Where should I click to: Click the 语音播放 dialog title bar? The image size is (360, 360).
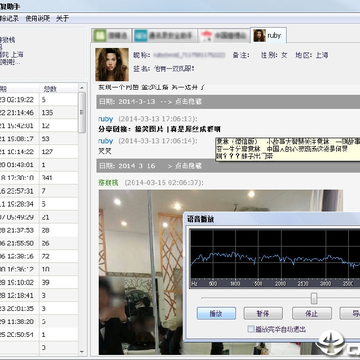(273, 219)
